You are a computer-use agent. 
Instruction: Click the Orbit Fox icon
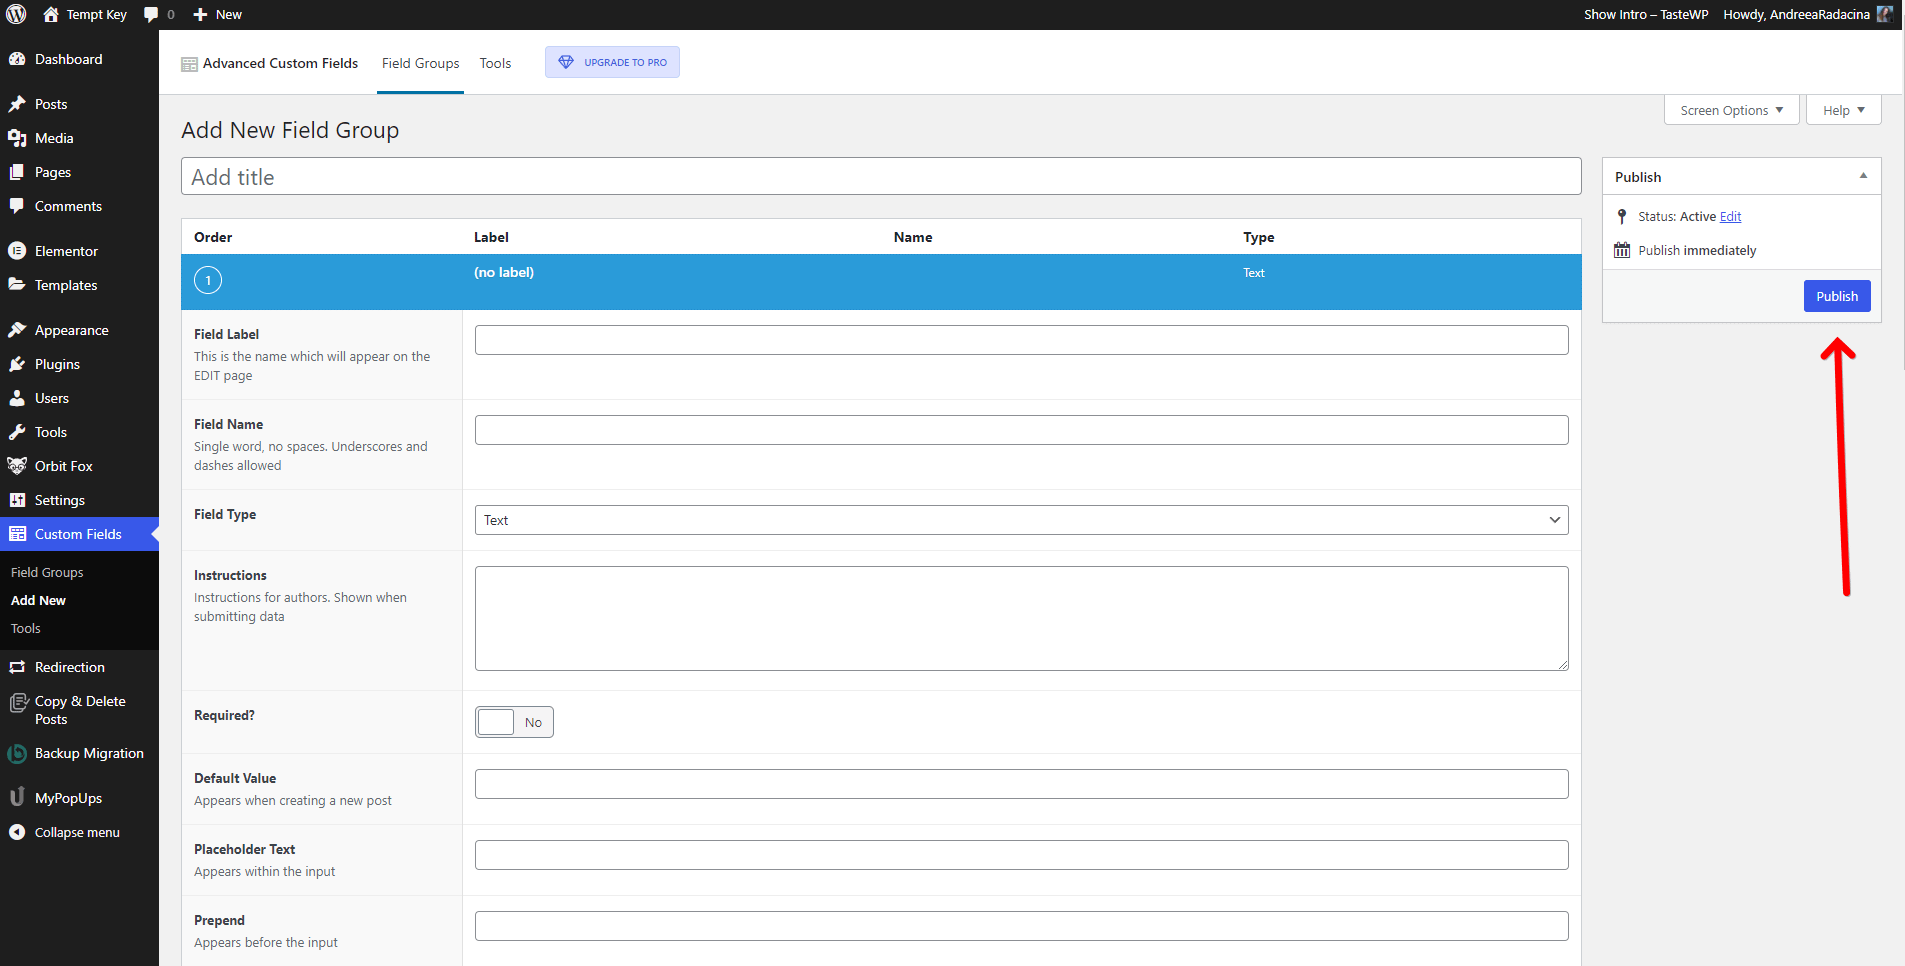click(17, 466)
